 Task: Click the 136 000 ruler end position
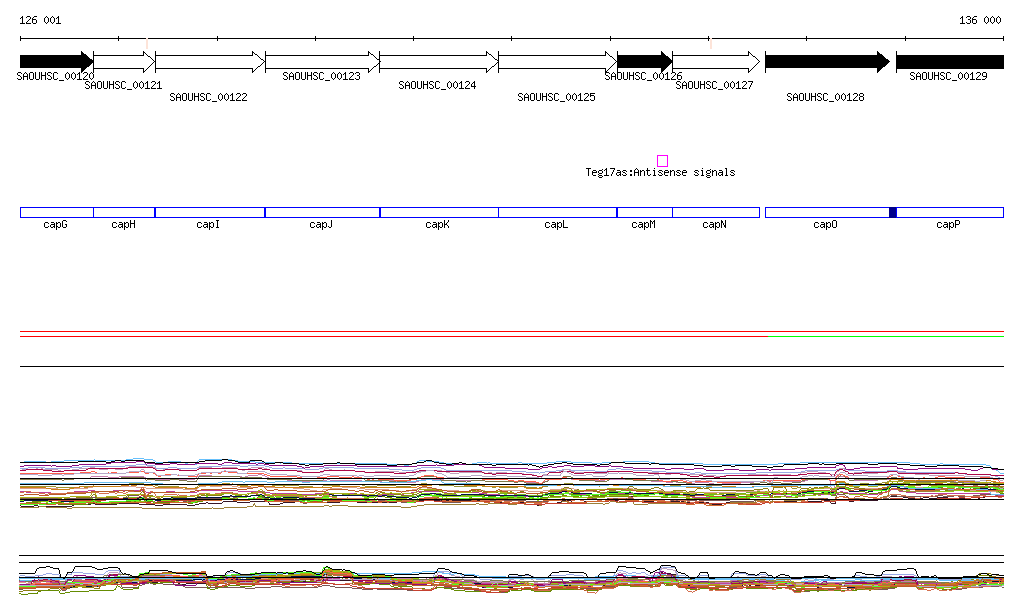(x=980, y=20)
